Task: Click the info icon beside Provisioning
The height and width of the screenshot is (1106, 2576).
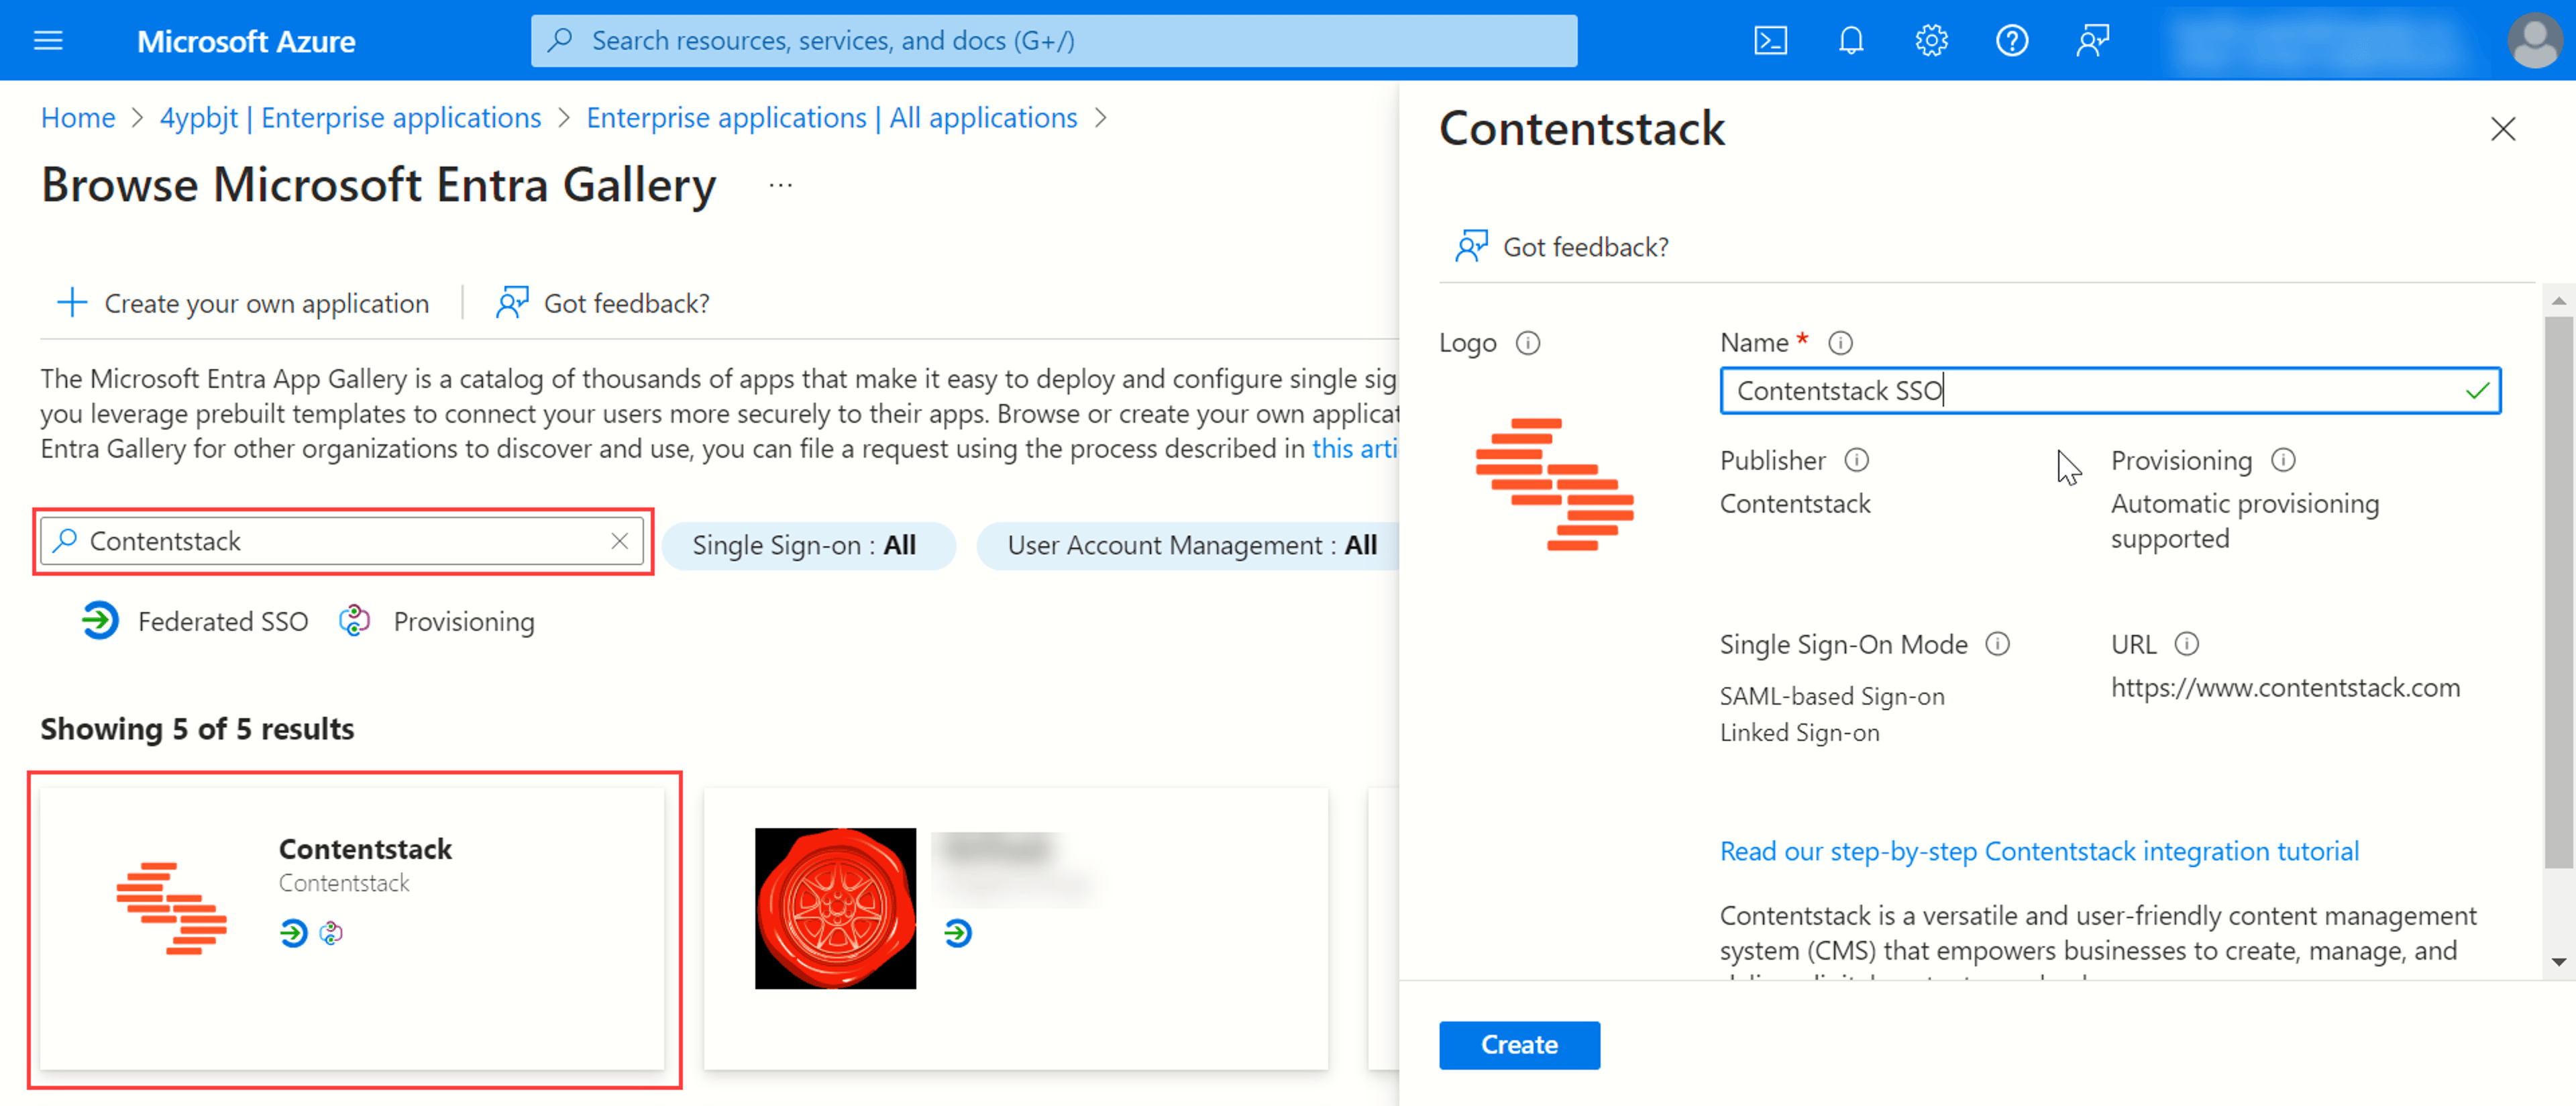Action: tap(2282, 460)
